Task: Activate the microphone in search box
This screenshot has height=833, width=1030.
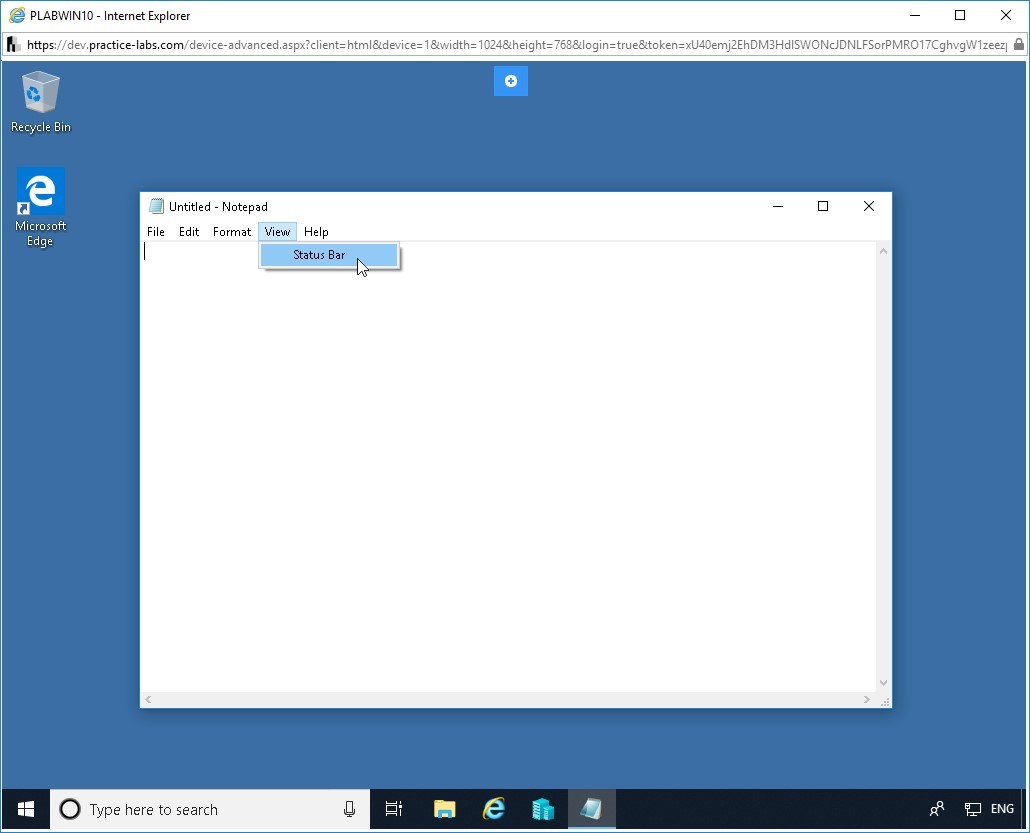Action: click(349, 809)
